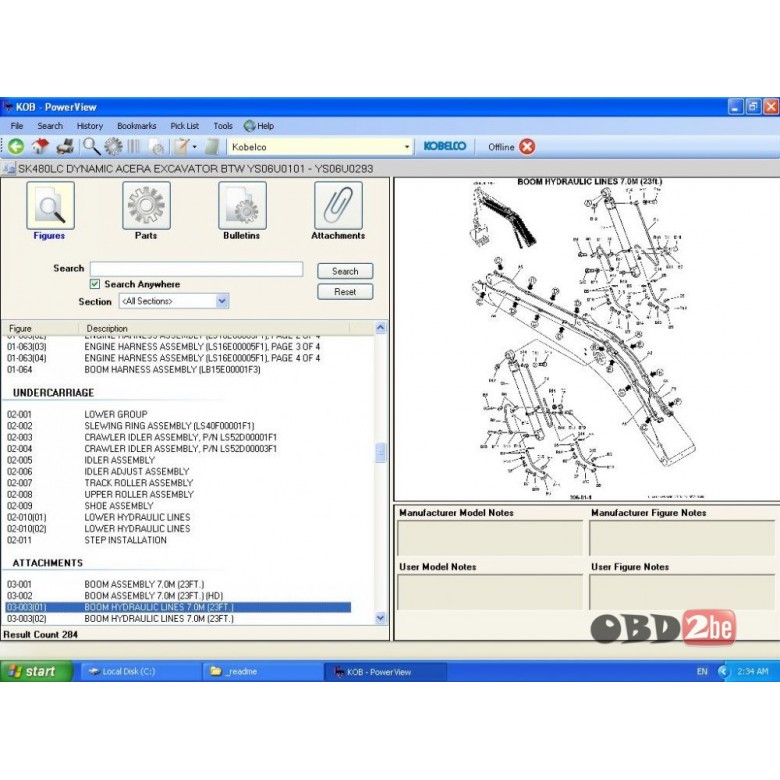Click the Search button
Viewport: 780px width, 780px height.
345,271
